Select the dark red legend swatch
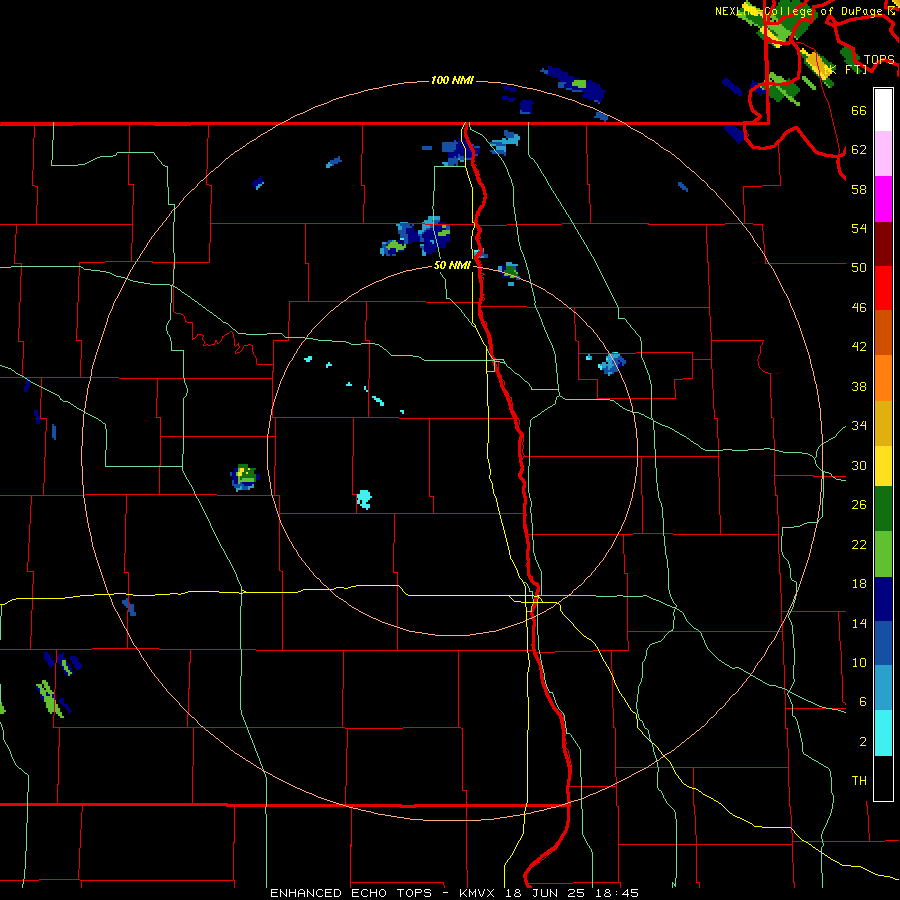This screenshot has width=900, height=900. tap(883, 243)
